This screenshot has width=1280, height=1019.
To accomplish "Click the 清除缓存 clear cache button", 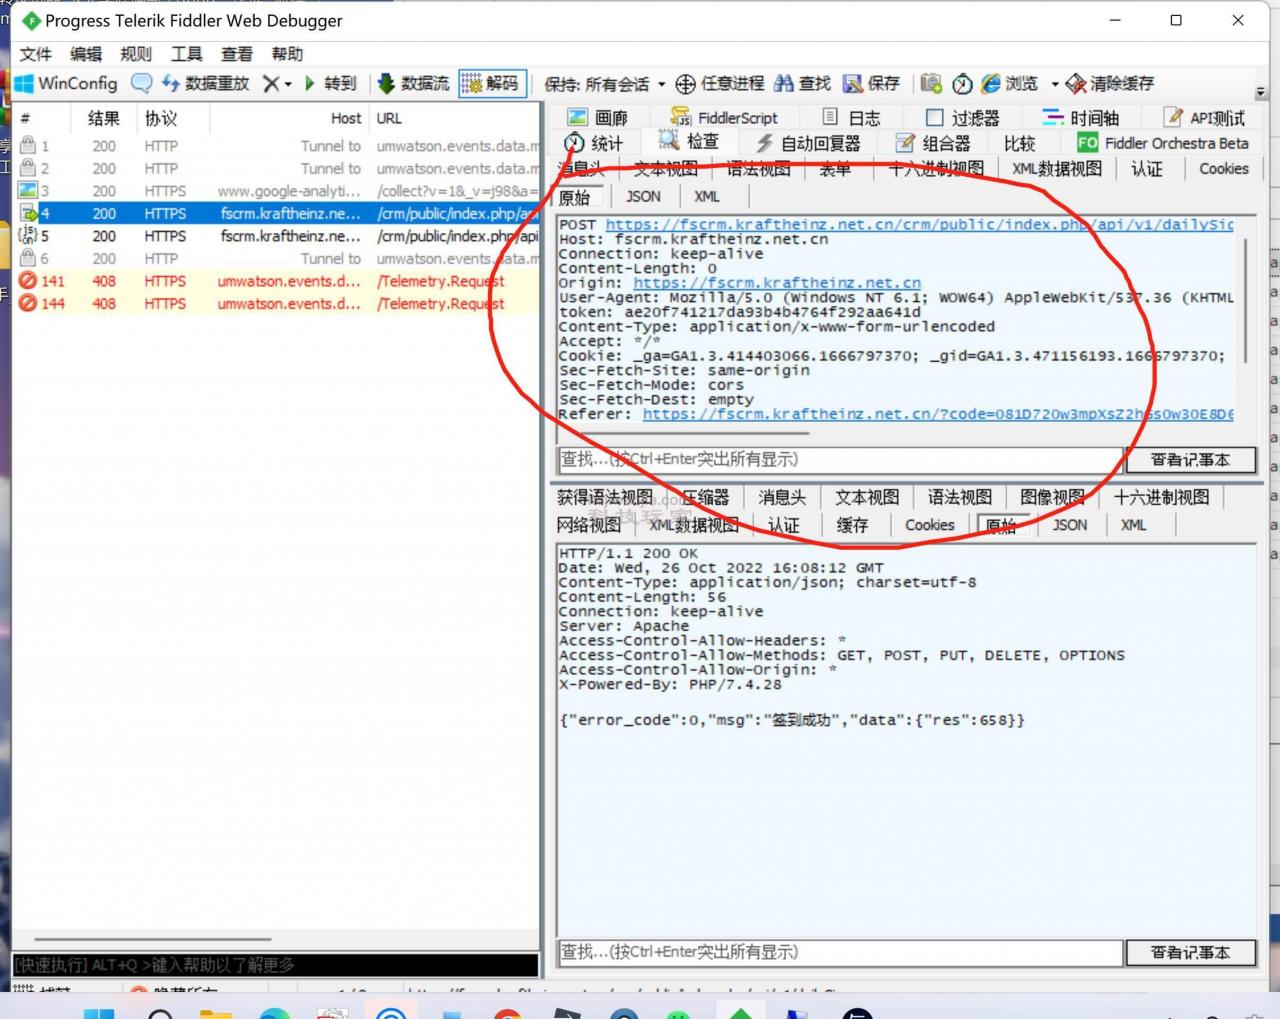I will point(1111,83).
